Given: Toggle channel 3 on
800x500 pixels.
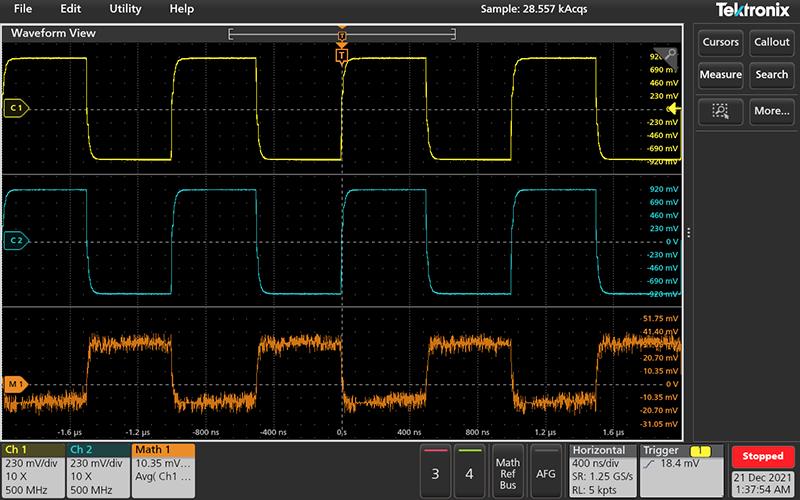Looking at the screenshot, I should (x=435, y=468).
